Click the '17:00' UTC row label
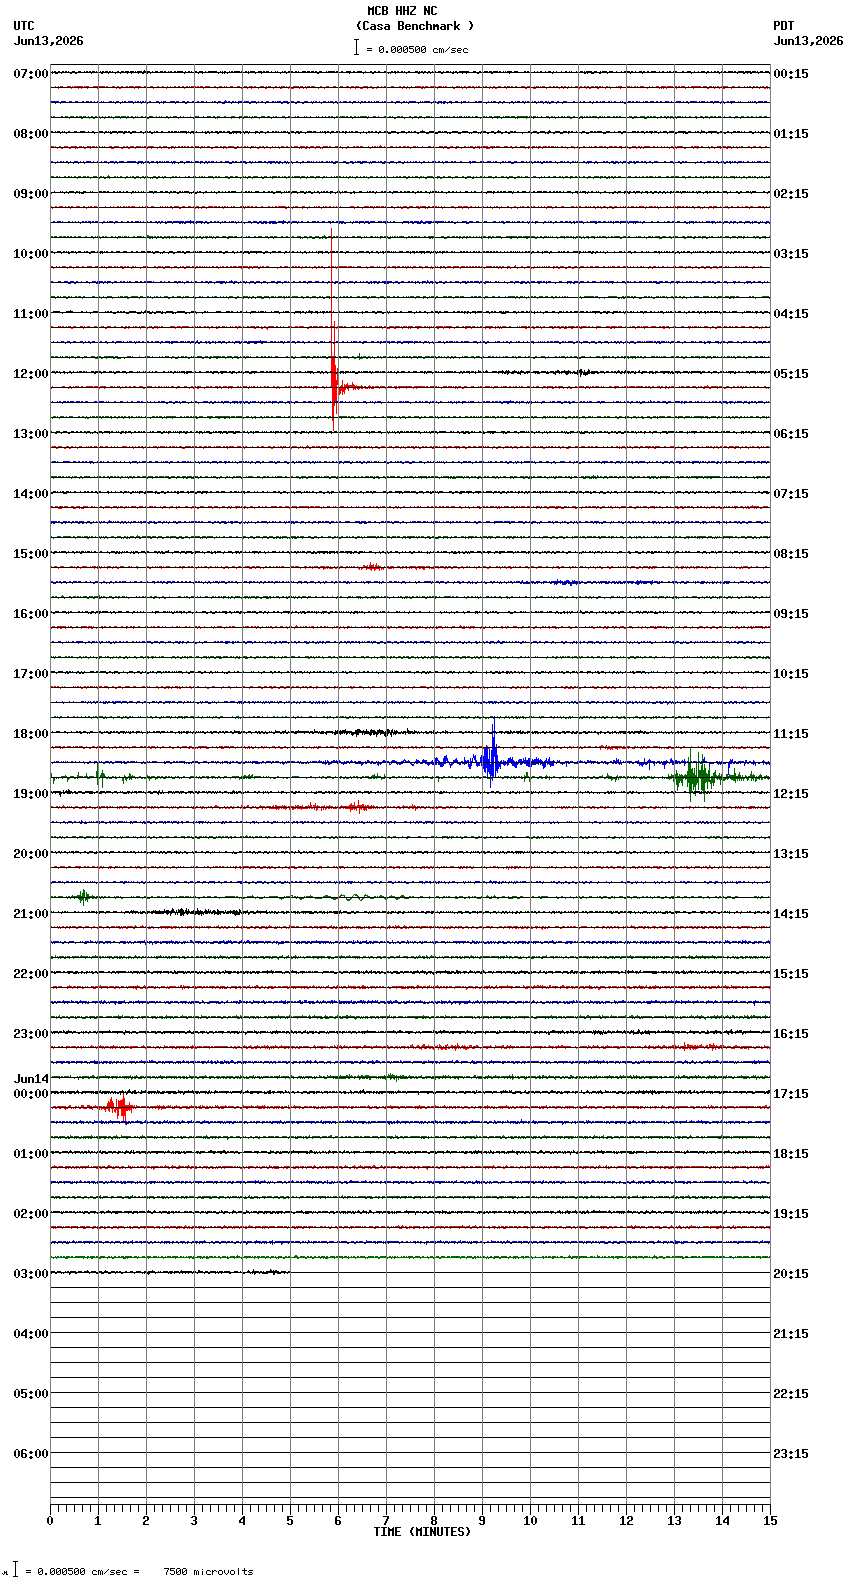850x1584 pixels. (31, 674)
